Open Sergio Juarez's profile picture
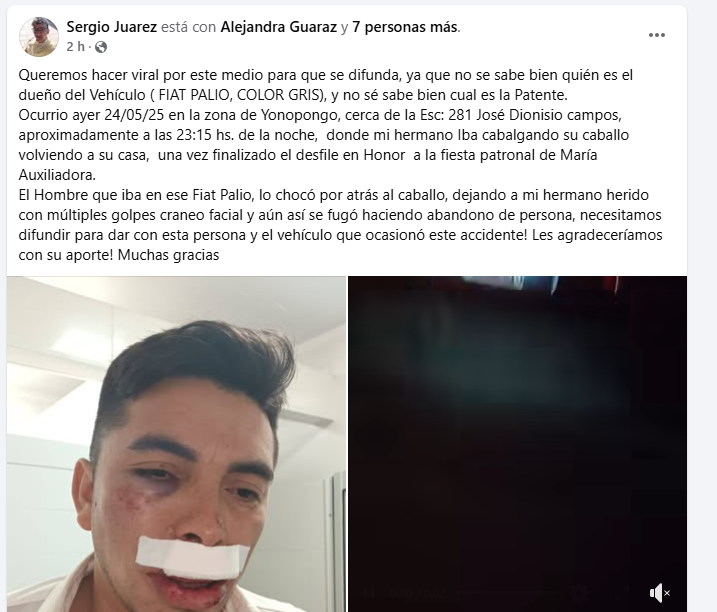The width and height of the screenshot is (717, 612). pos(39,37)
